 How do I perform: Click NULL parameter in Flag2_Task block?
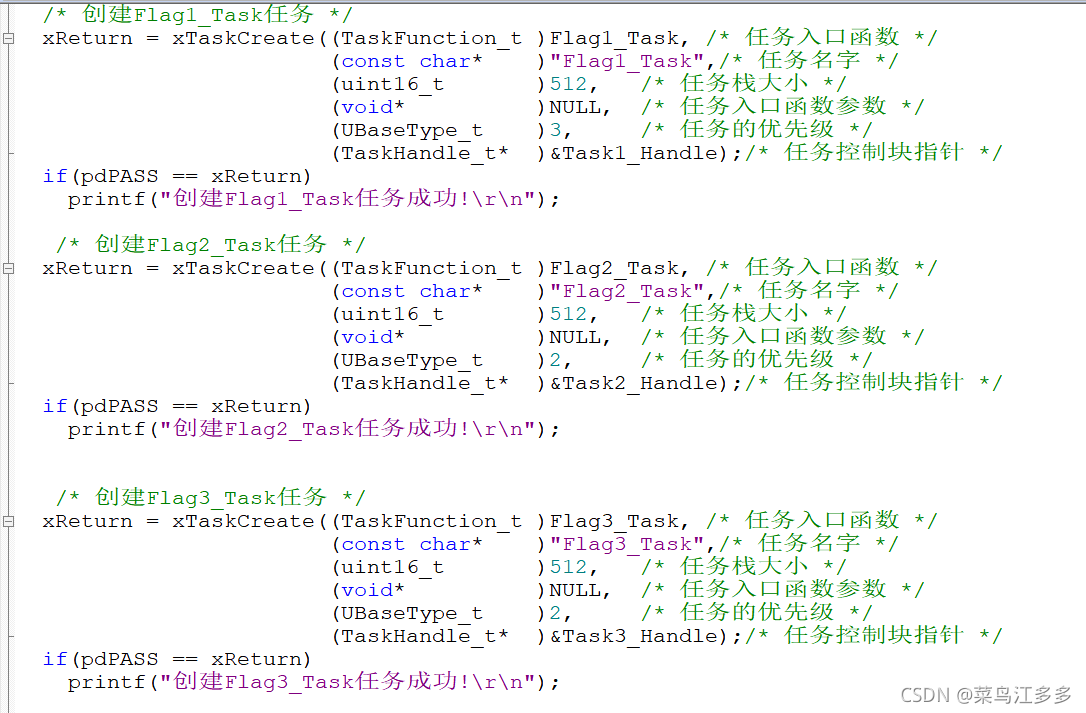coord(575,337)
